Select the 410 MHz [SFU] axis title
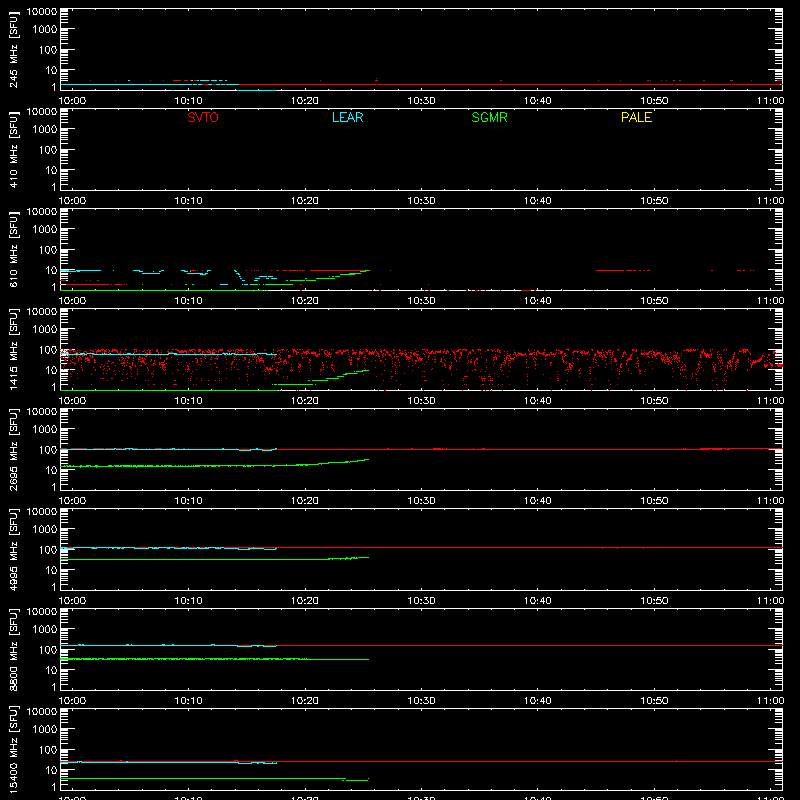The height and width of the screenshot is (800, 800). point(14,149)
